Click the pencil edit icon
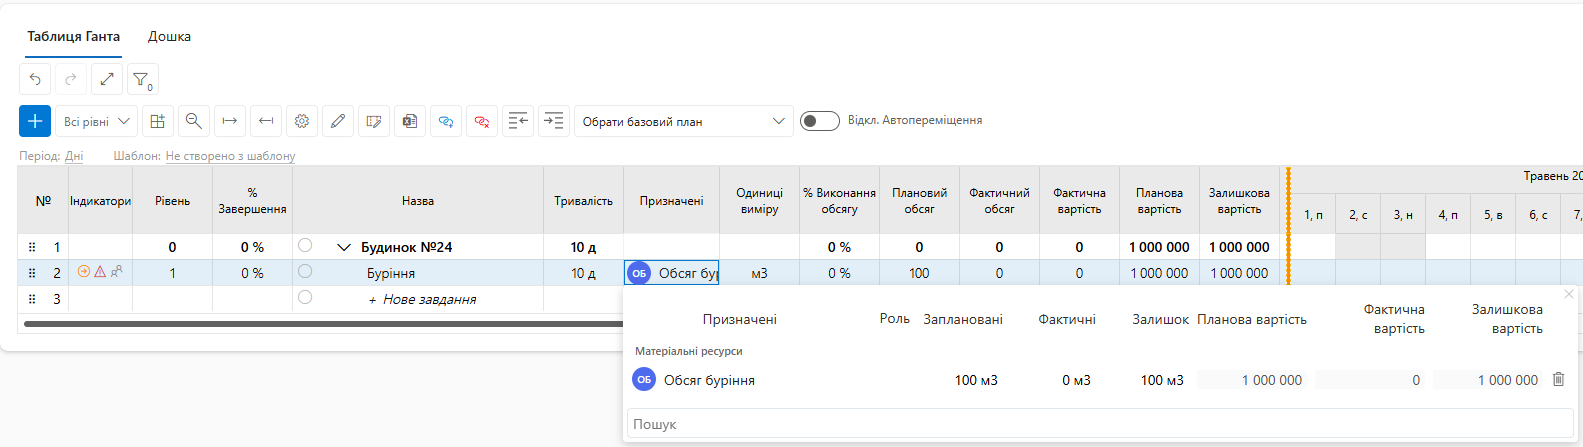Image resolution: width=1583 pixels, height=447 pixels. [x=338, y=121]
